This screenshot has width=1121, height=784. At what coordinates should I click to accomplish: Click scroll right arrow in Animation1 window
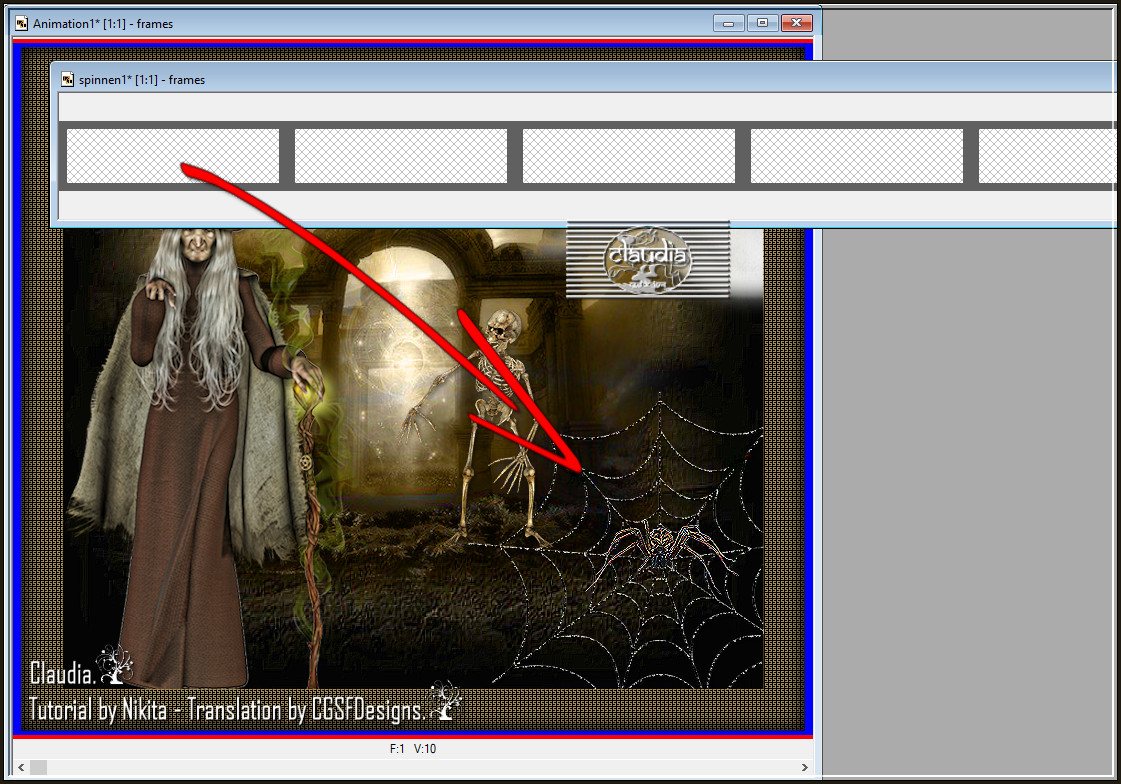pyautogui.click(x=804, y=767)
